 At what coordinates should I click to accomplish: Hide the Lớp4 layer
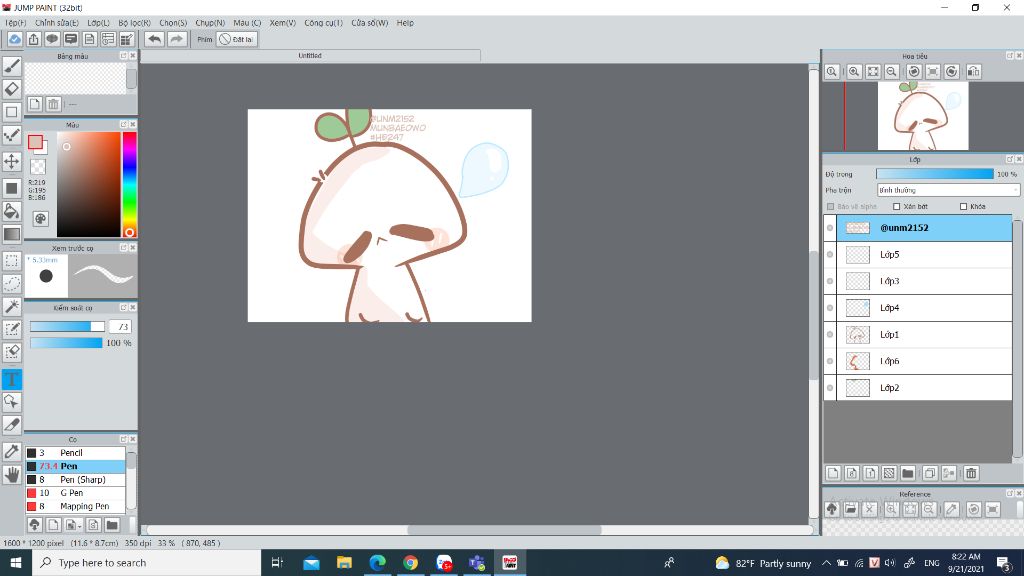pyautogui.click(x=830, y=308)
